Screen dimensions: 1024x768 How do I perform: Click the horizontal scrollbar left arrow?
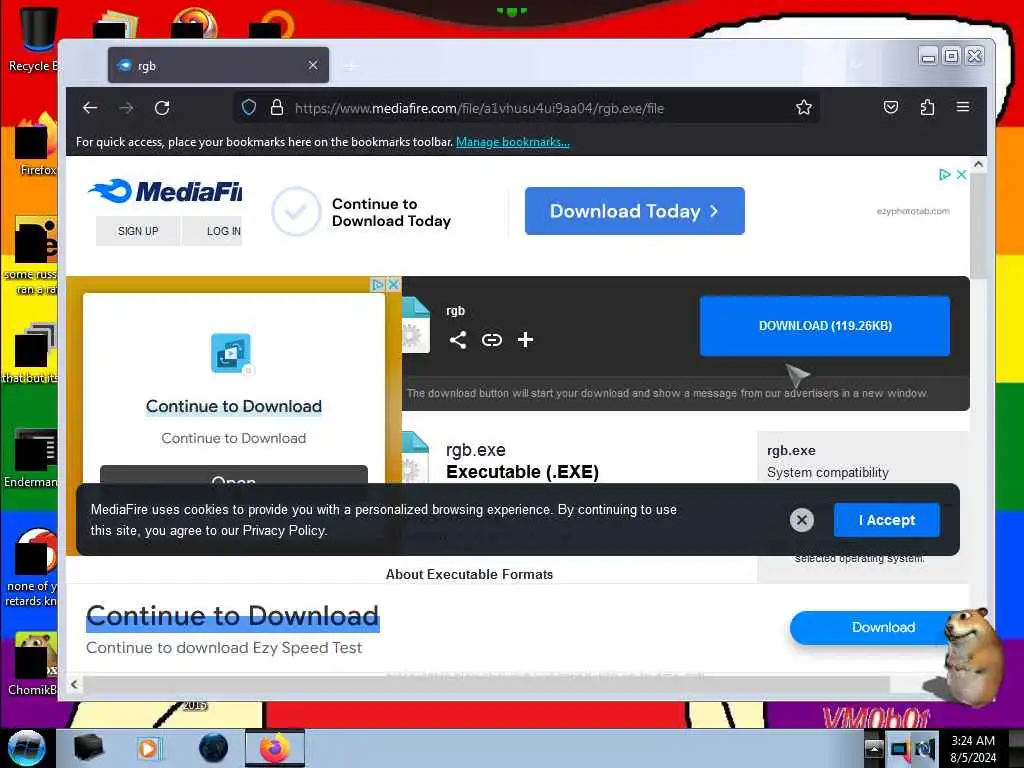(74, 684)
